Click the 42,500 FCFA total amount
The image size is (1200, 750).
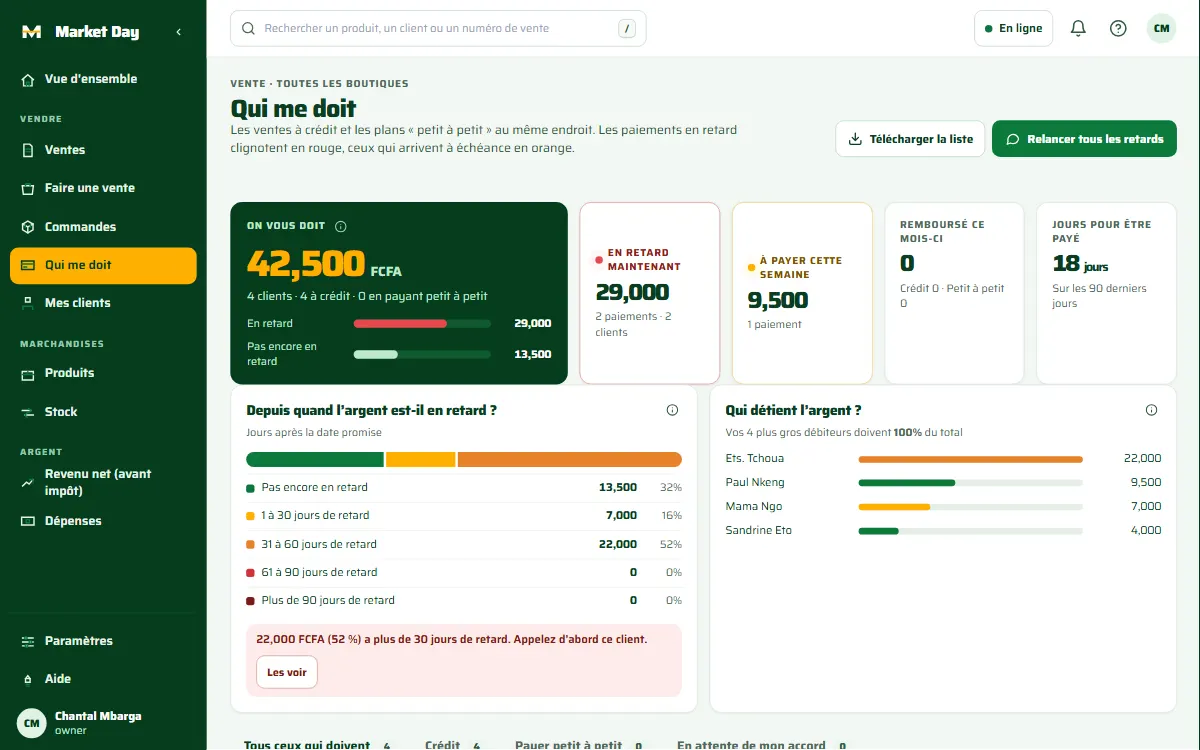(324, 264)
